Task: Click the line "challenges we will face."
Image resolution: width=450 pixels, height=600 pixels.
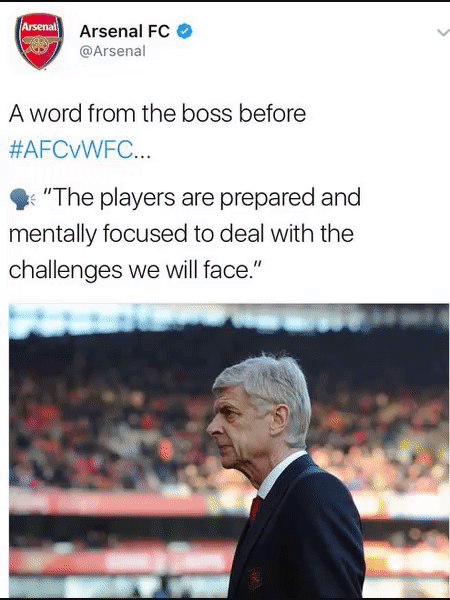Action: 135,270
